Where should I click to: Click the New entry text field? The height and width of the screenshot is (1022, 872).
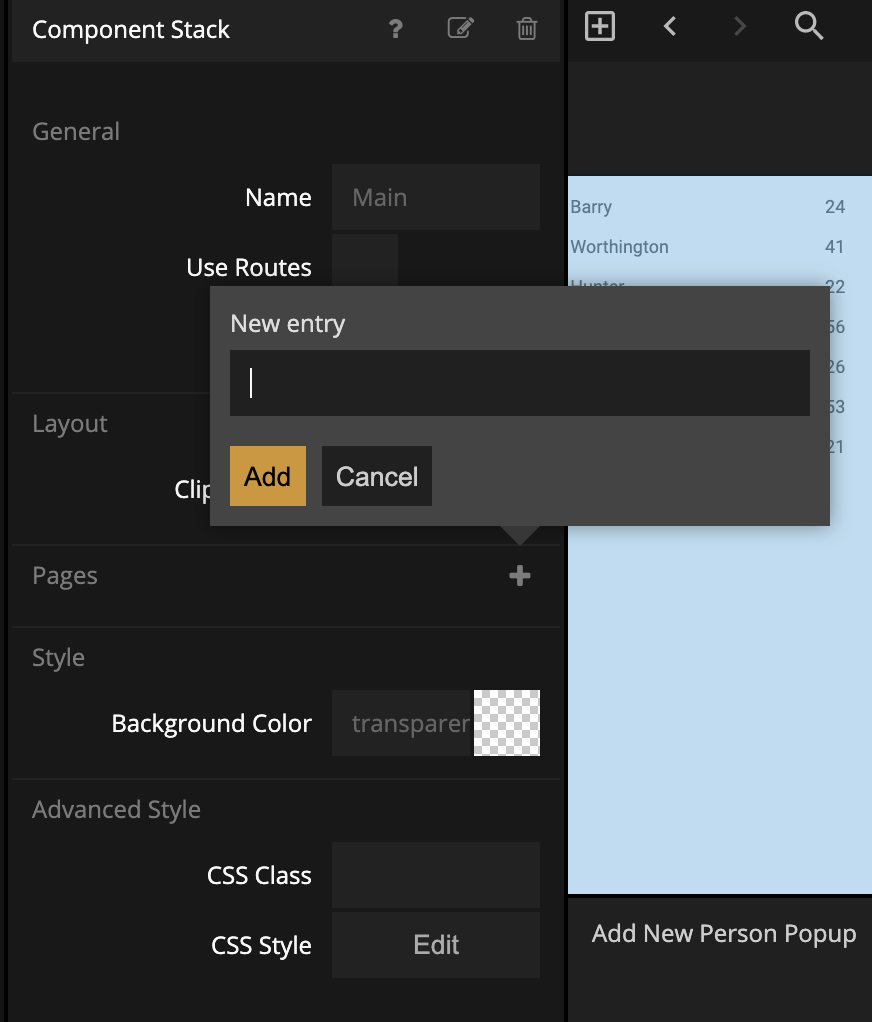(x=519, y=383)
